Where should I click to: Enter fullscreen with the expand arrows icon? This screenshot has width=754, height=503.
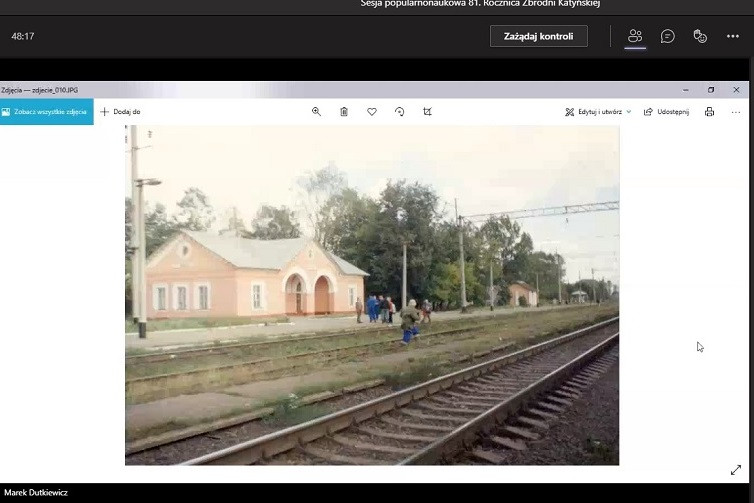point(736,470)
